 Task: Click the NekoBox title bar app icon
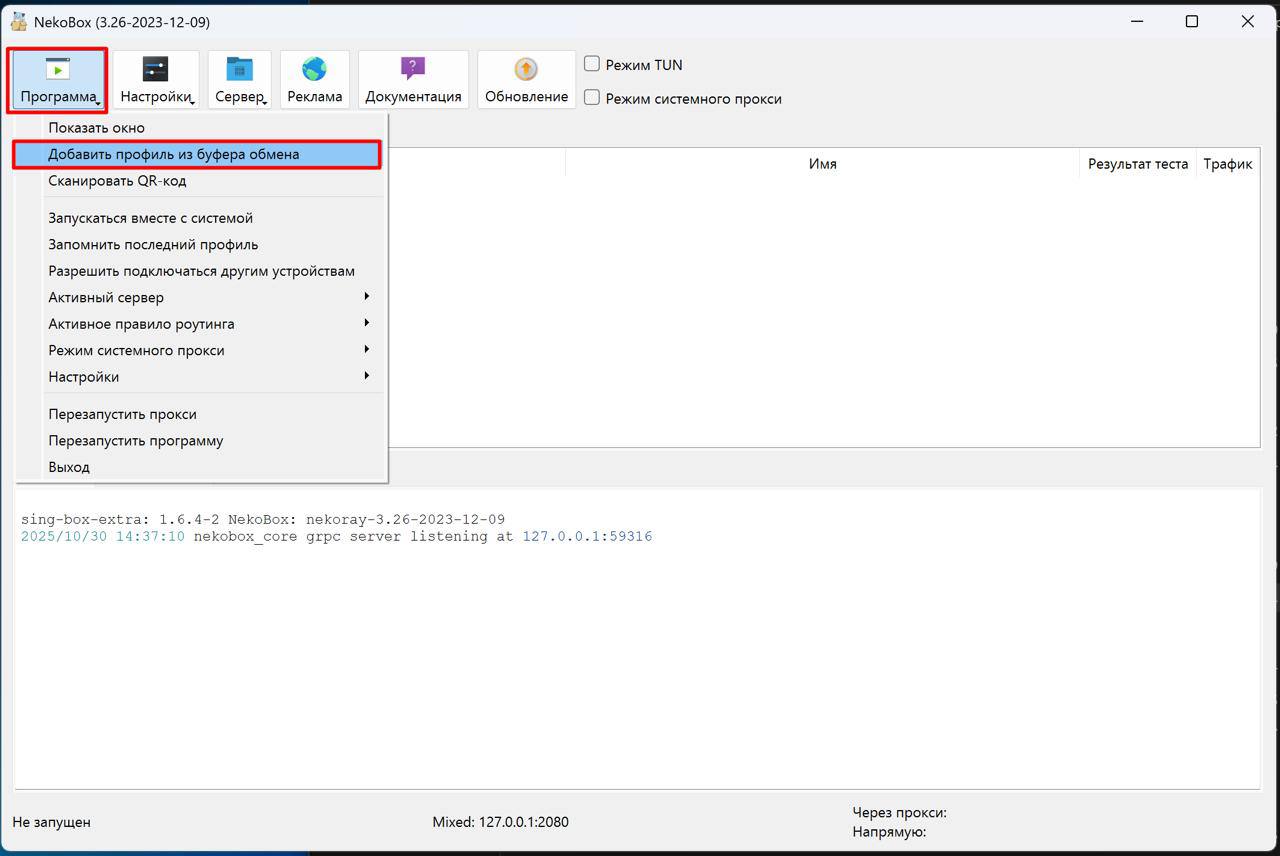(x=18, y=21)
